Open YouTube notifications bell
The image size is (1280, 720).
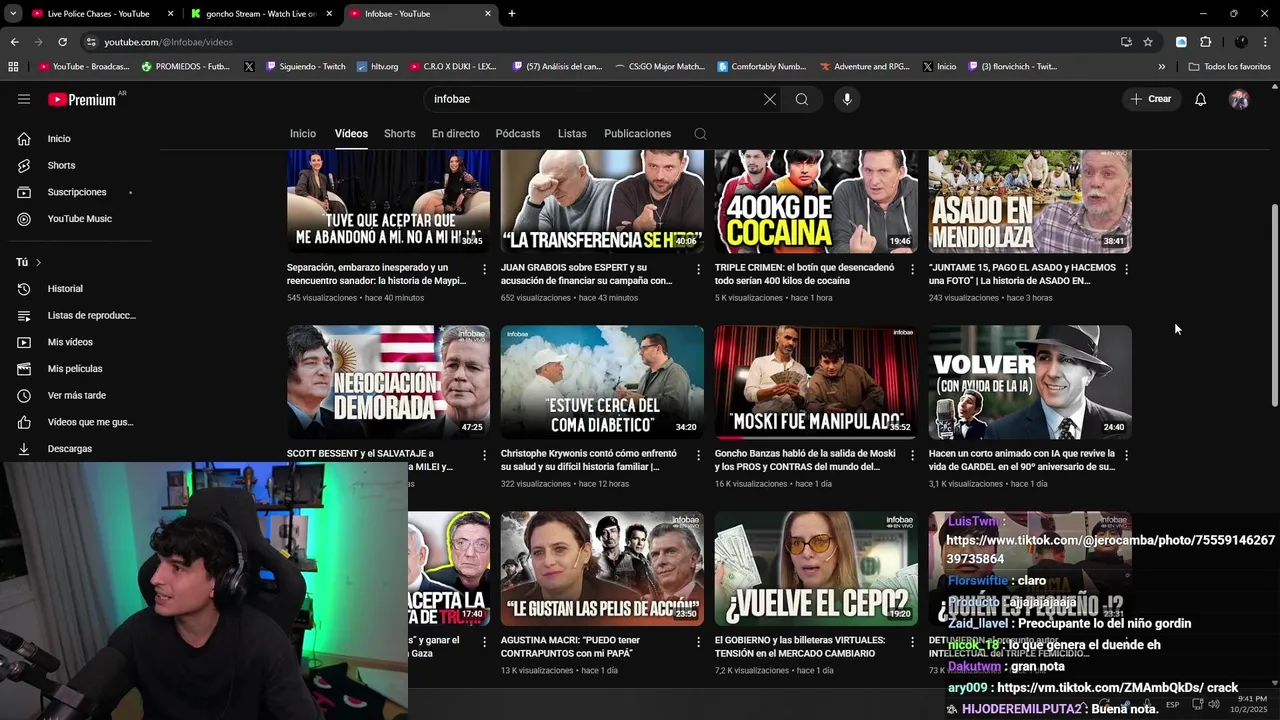[1201, 99]
